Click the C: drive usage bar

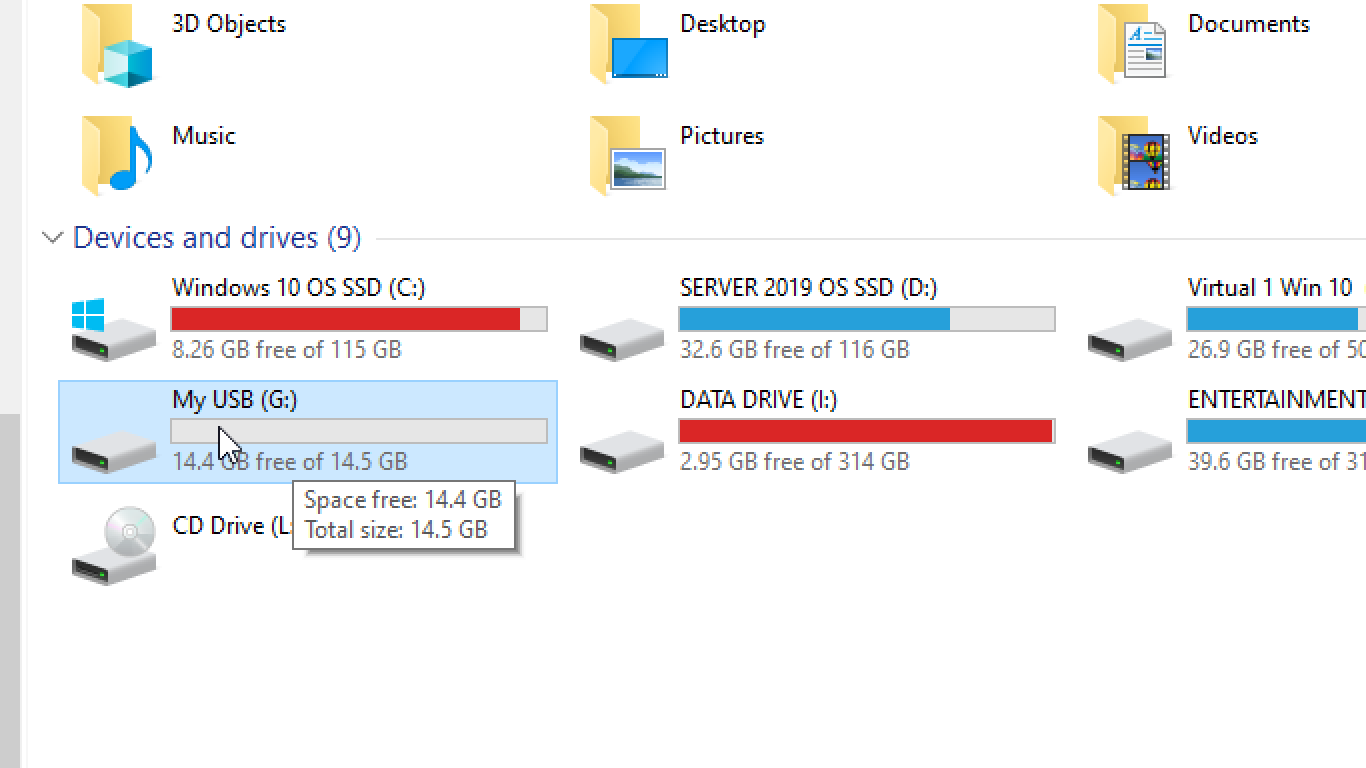point(358,318)
